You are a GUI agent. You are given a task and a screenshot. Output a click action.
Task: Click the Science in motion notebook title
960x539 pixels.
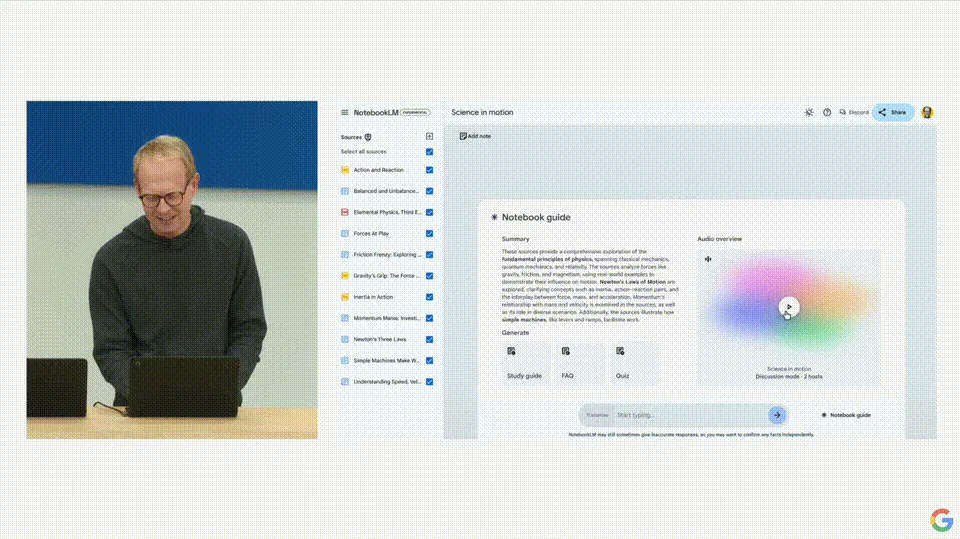[482, 113]
